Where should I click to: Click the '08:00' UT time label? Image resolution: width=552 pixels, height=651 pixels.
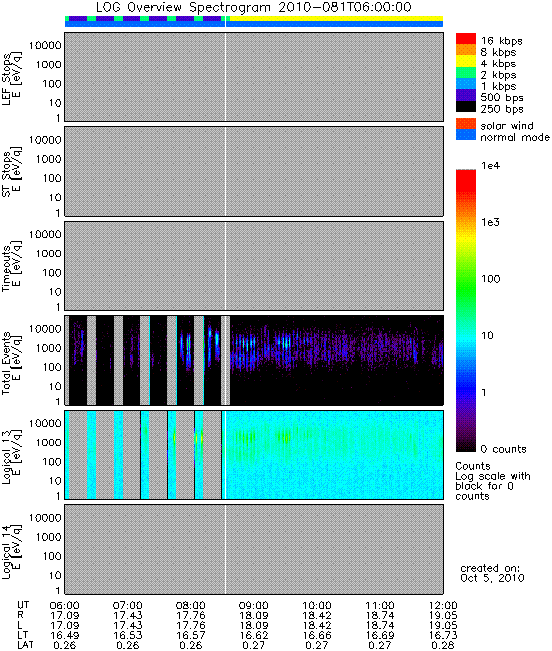coord(191,606)
